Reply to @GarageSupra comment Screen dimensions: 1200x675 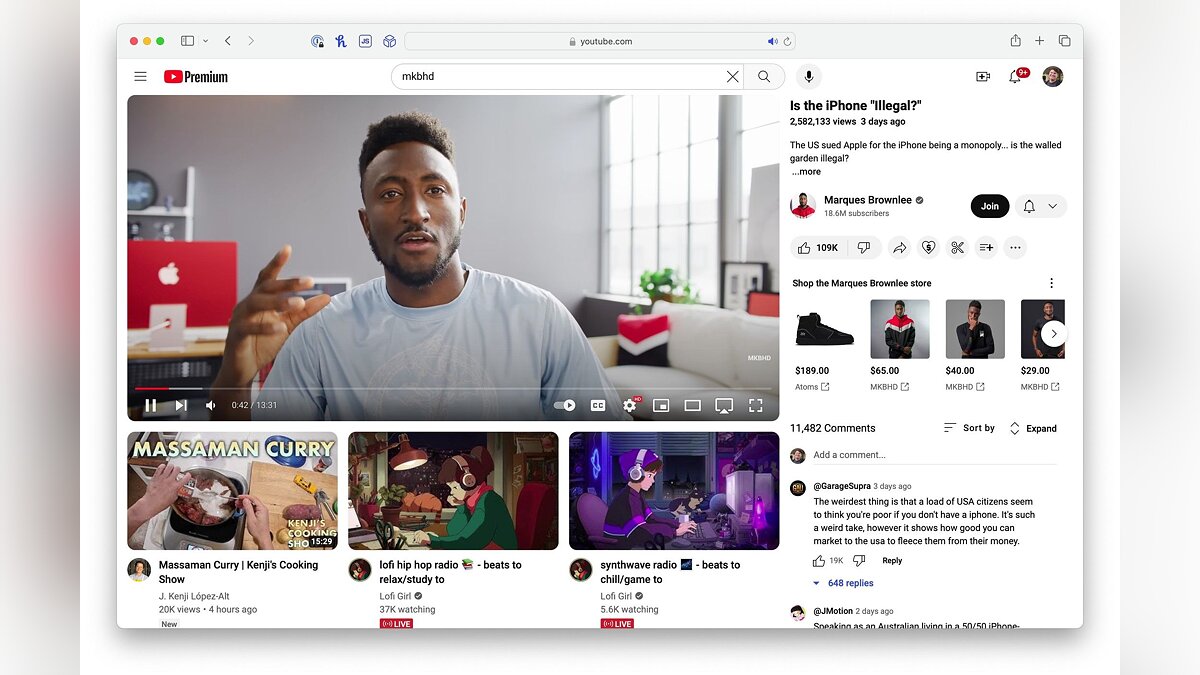pos(892,561)
